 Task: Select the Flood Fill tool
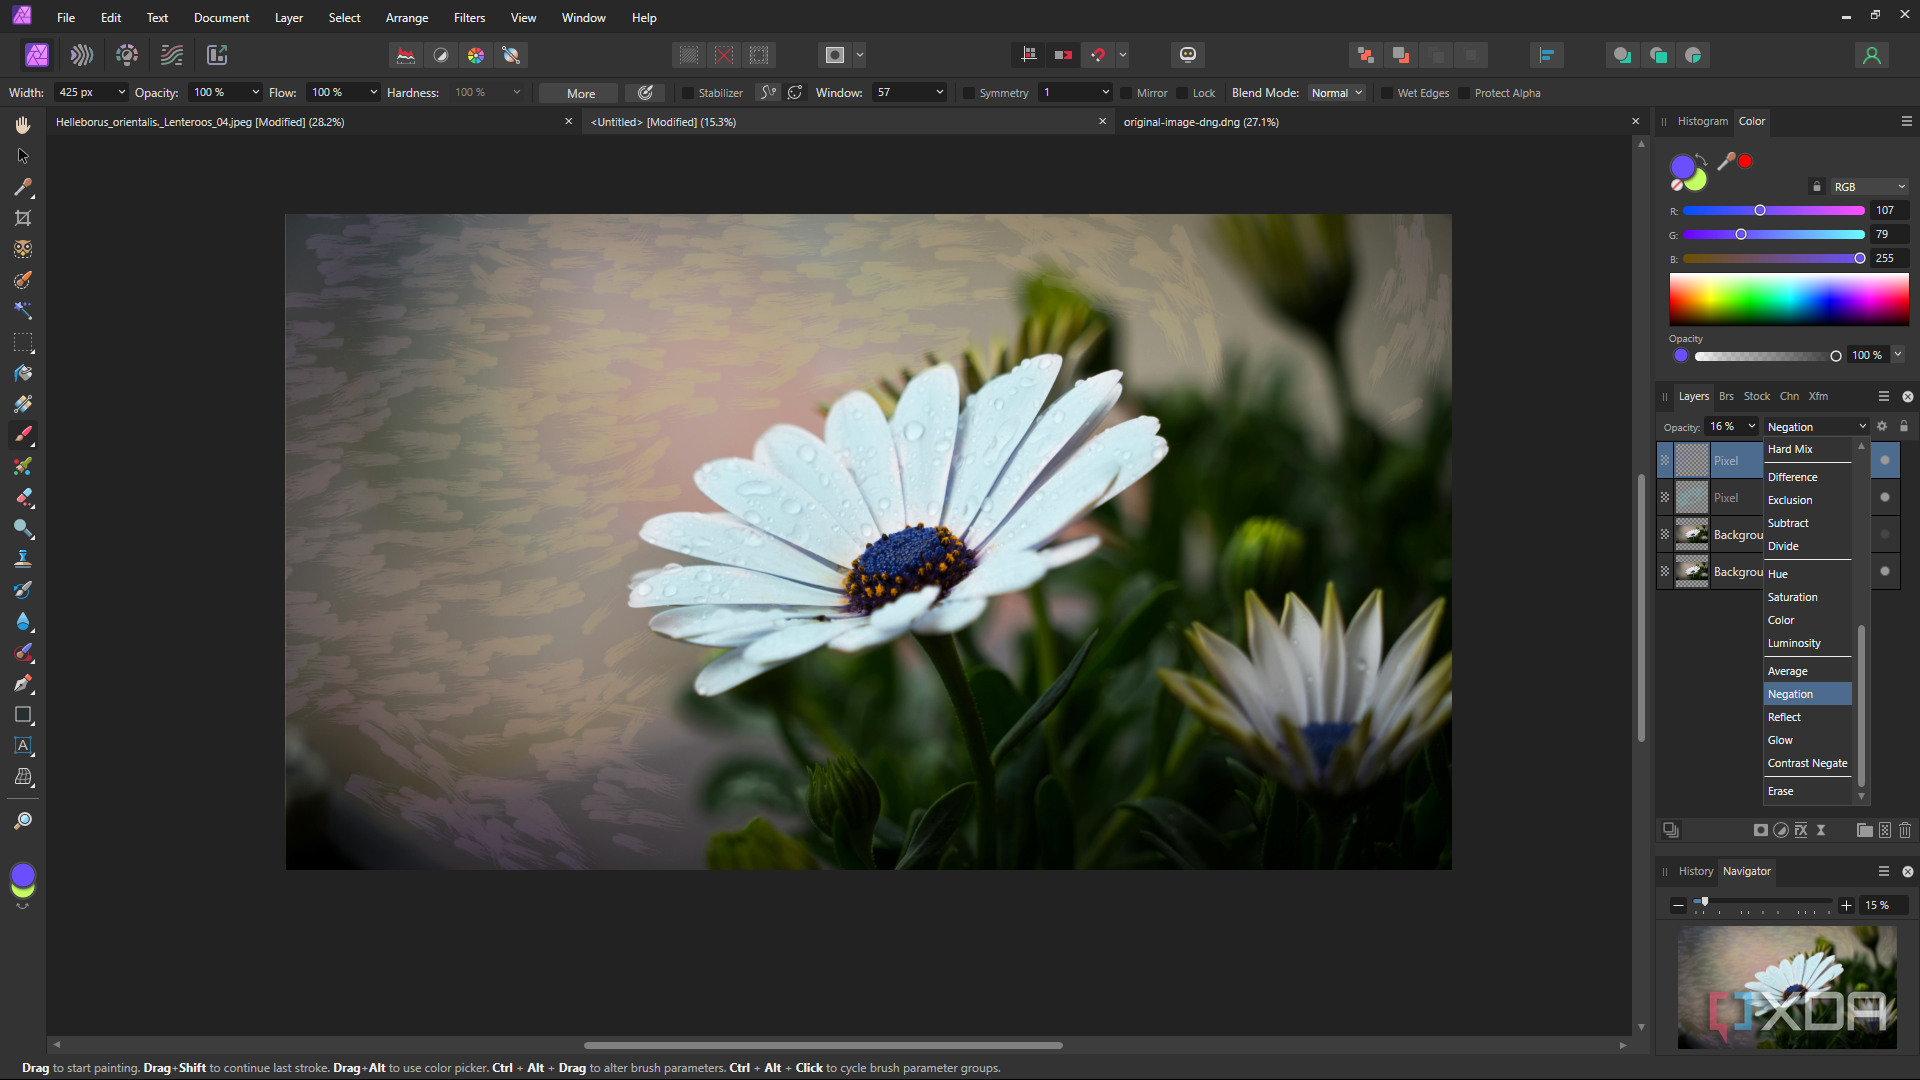tap(23, 373)
